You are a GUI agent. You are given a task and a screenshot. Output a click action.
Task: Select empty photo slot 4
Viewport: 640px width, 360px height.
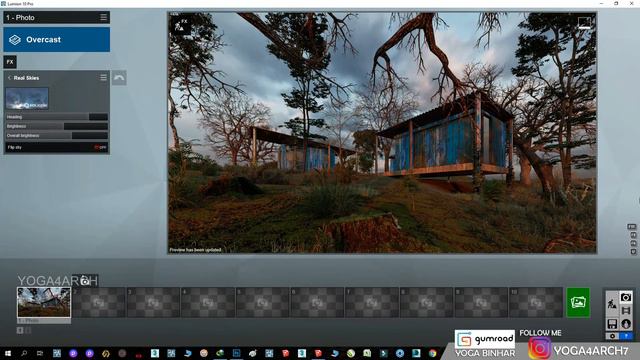click(x=208, y=302)
